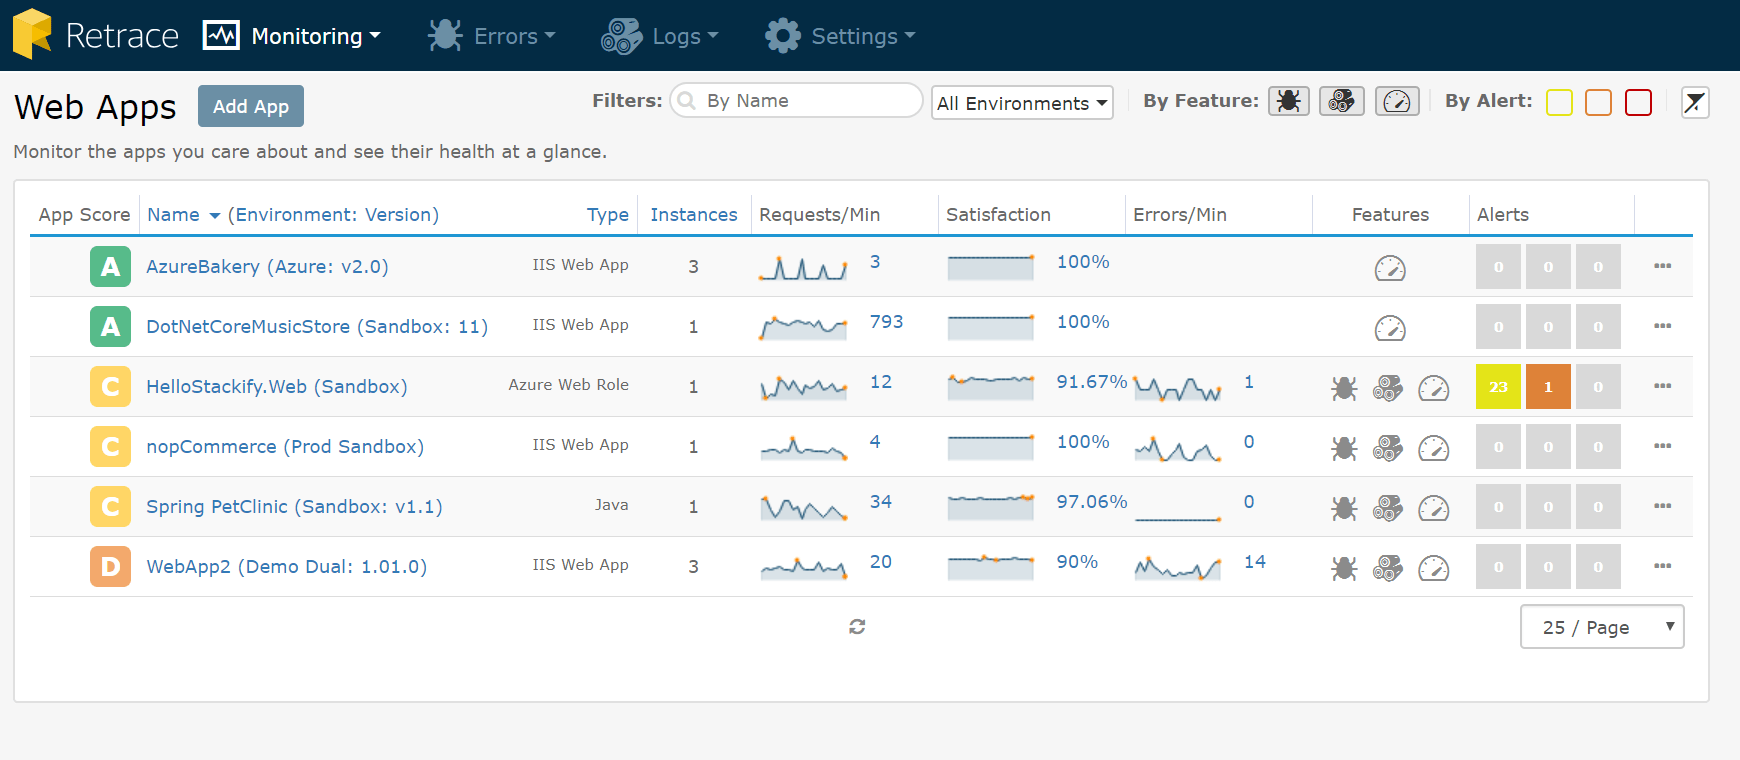The image size is (1740, 760).
Task: Click HelloStackify.Web's C score badge
Action: pos(110,386)
